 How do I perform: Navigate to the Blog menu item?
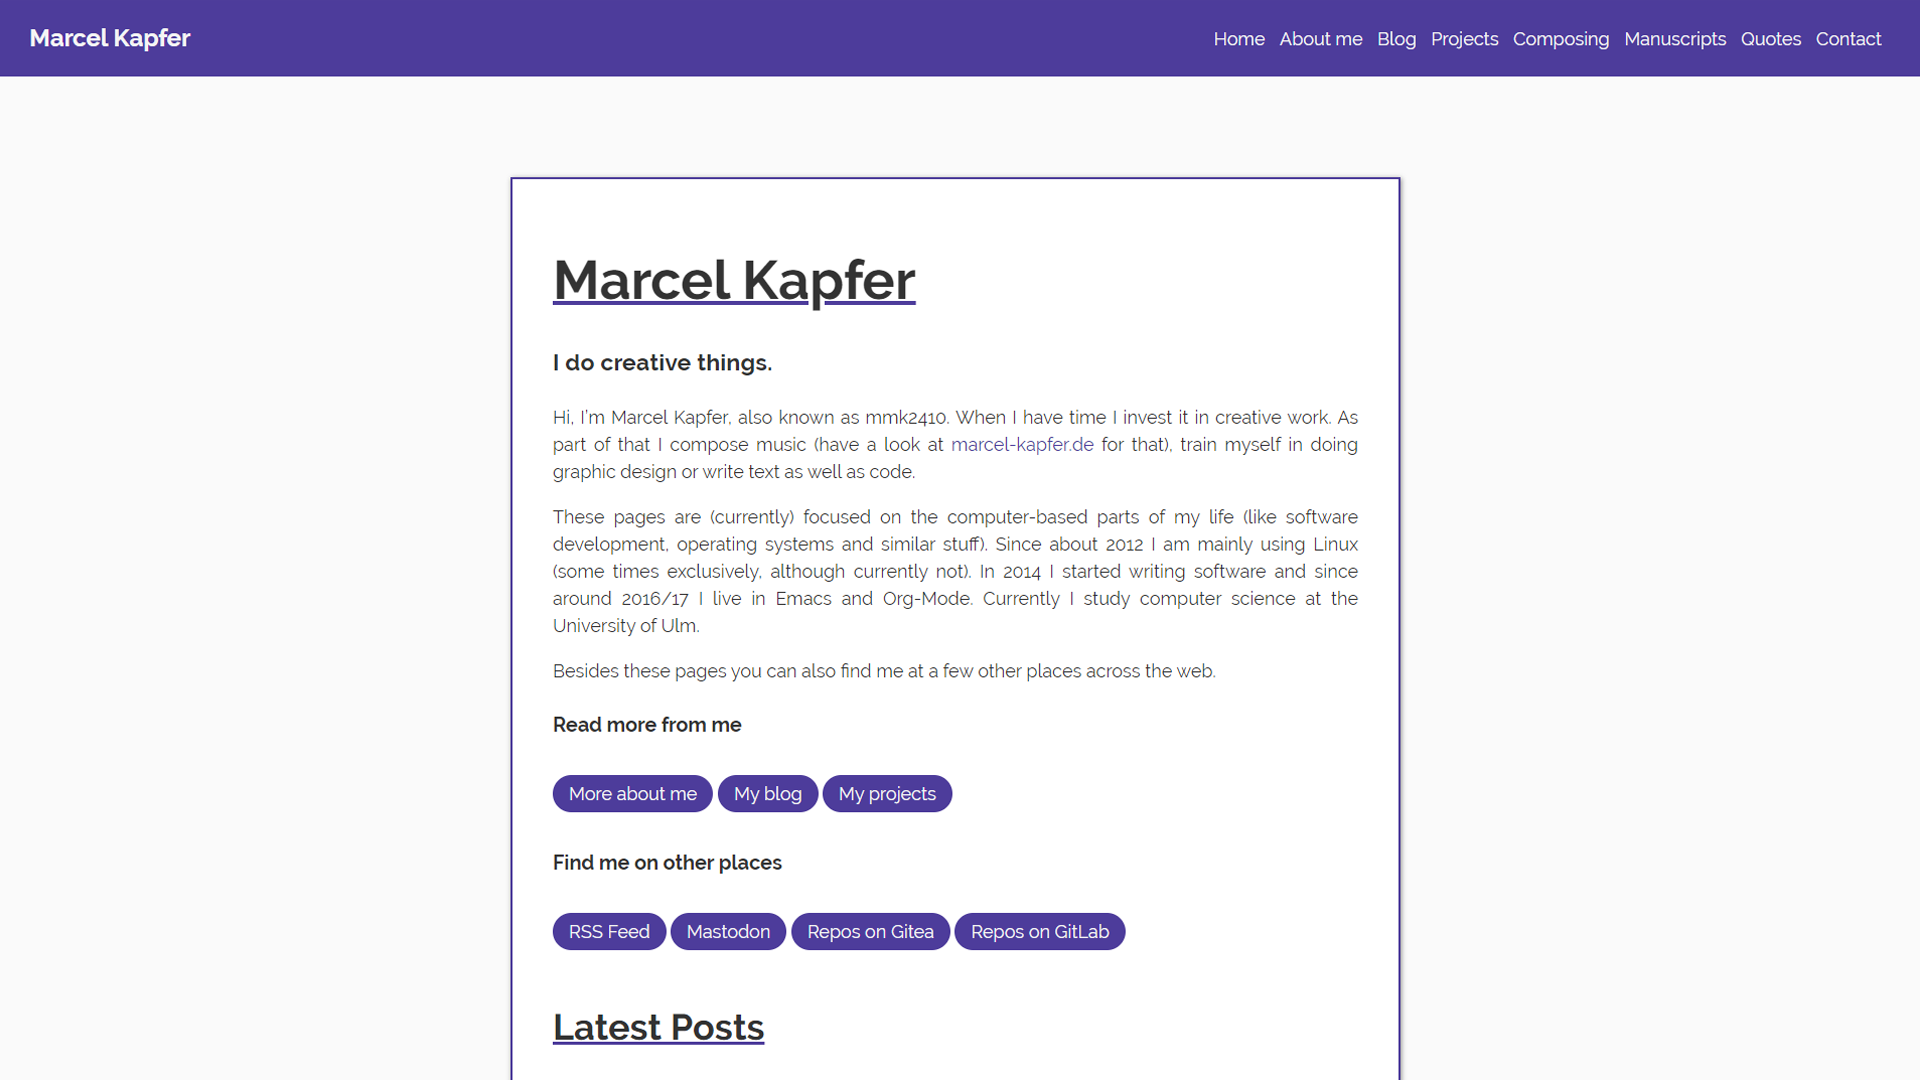1396,38
